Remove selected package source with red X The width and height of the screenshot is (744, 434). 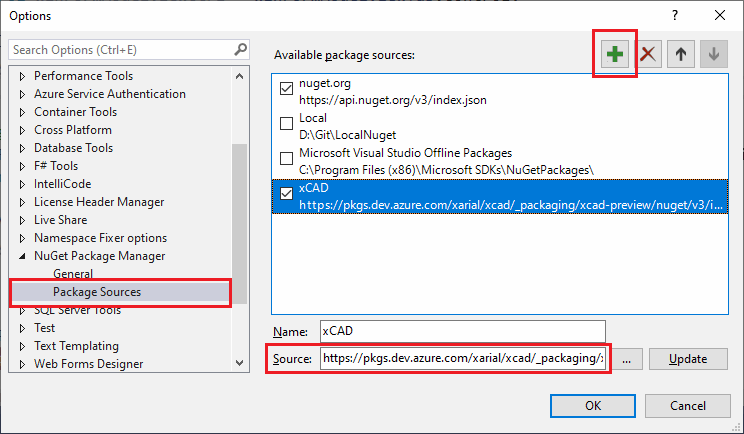648,54
